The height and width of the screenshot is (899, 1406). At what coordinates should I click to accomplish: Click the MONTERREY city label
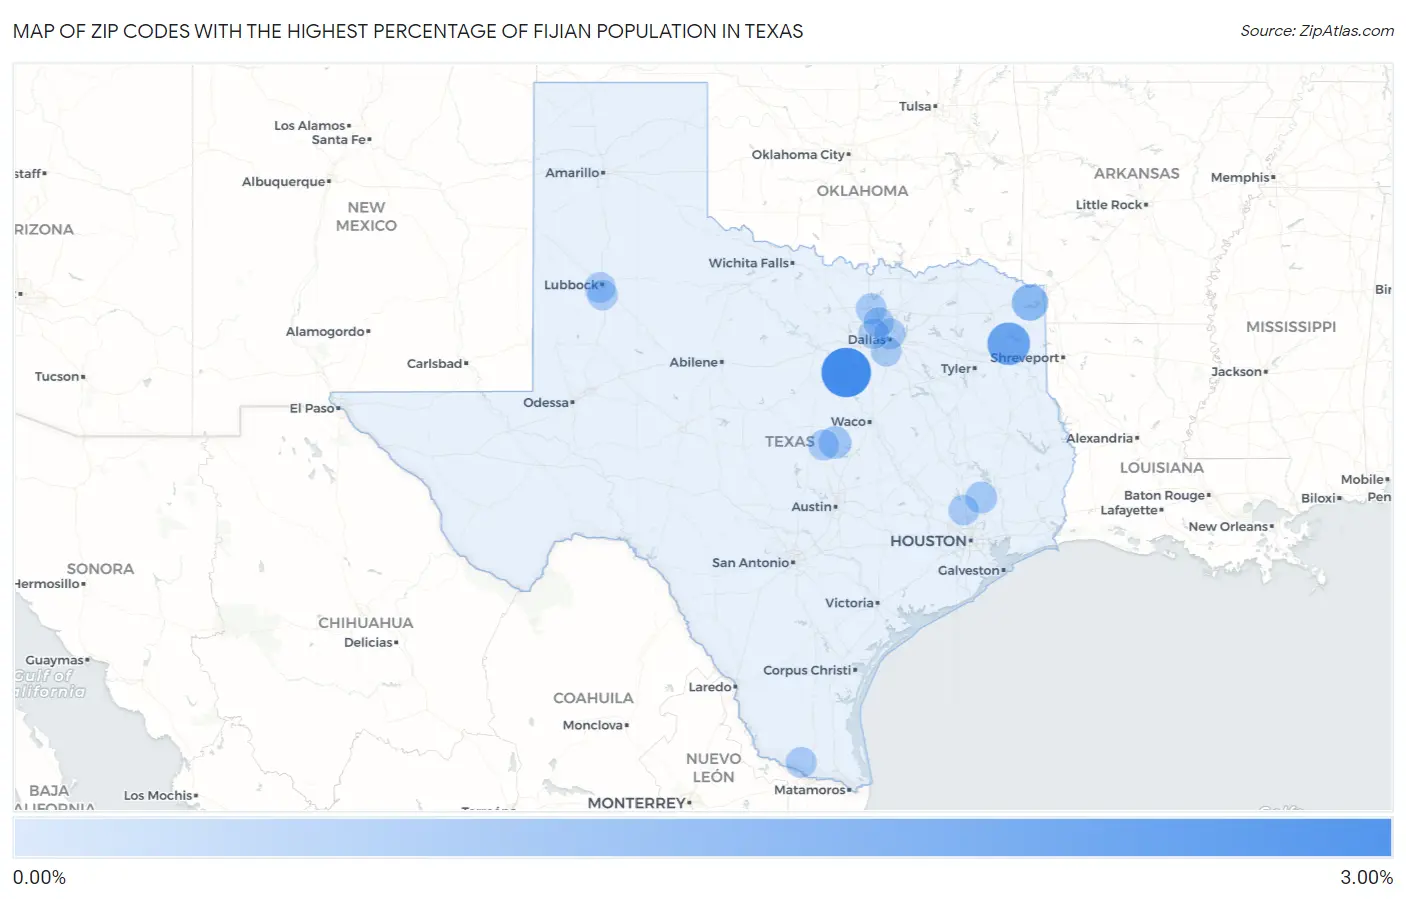[637, 803]
